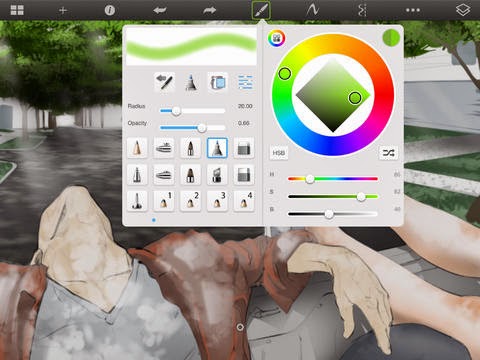Click the Opacity slider track
This screenshot has width=480, height=360.
(x=193, y=127)
